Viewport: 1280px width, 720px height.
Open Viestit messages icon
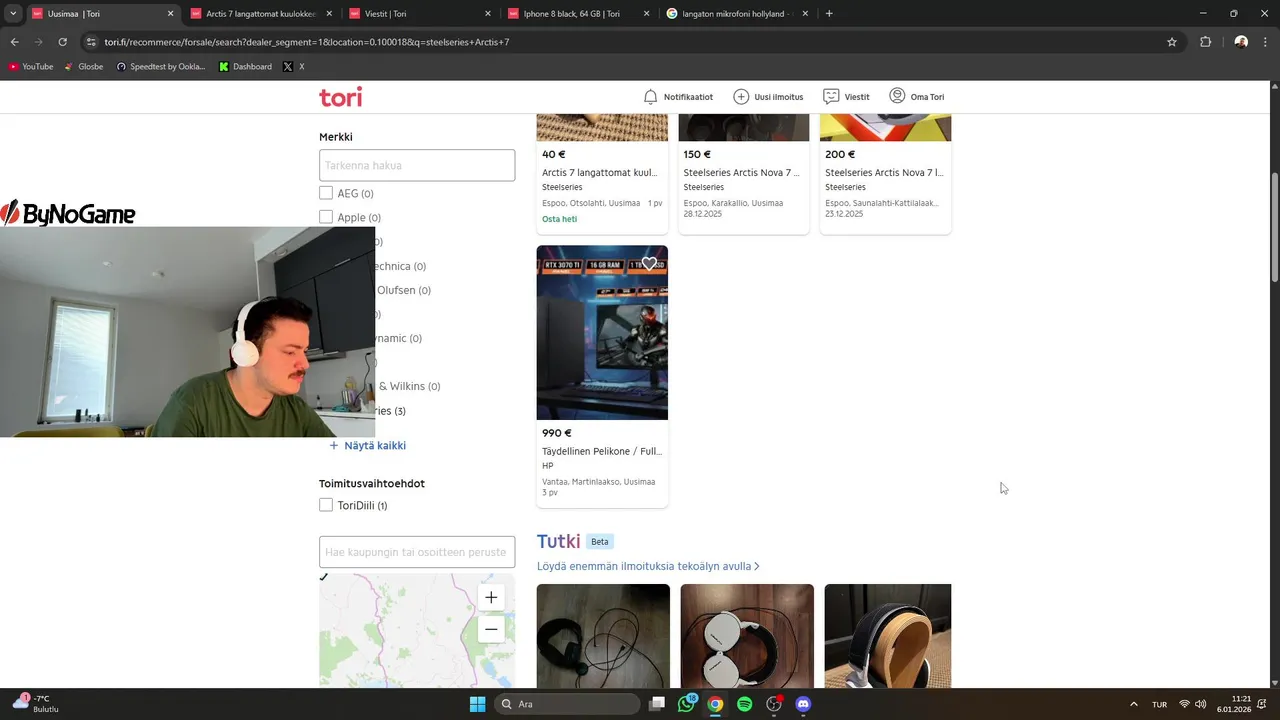coord(831,97)
